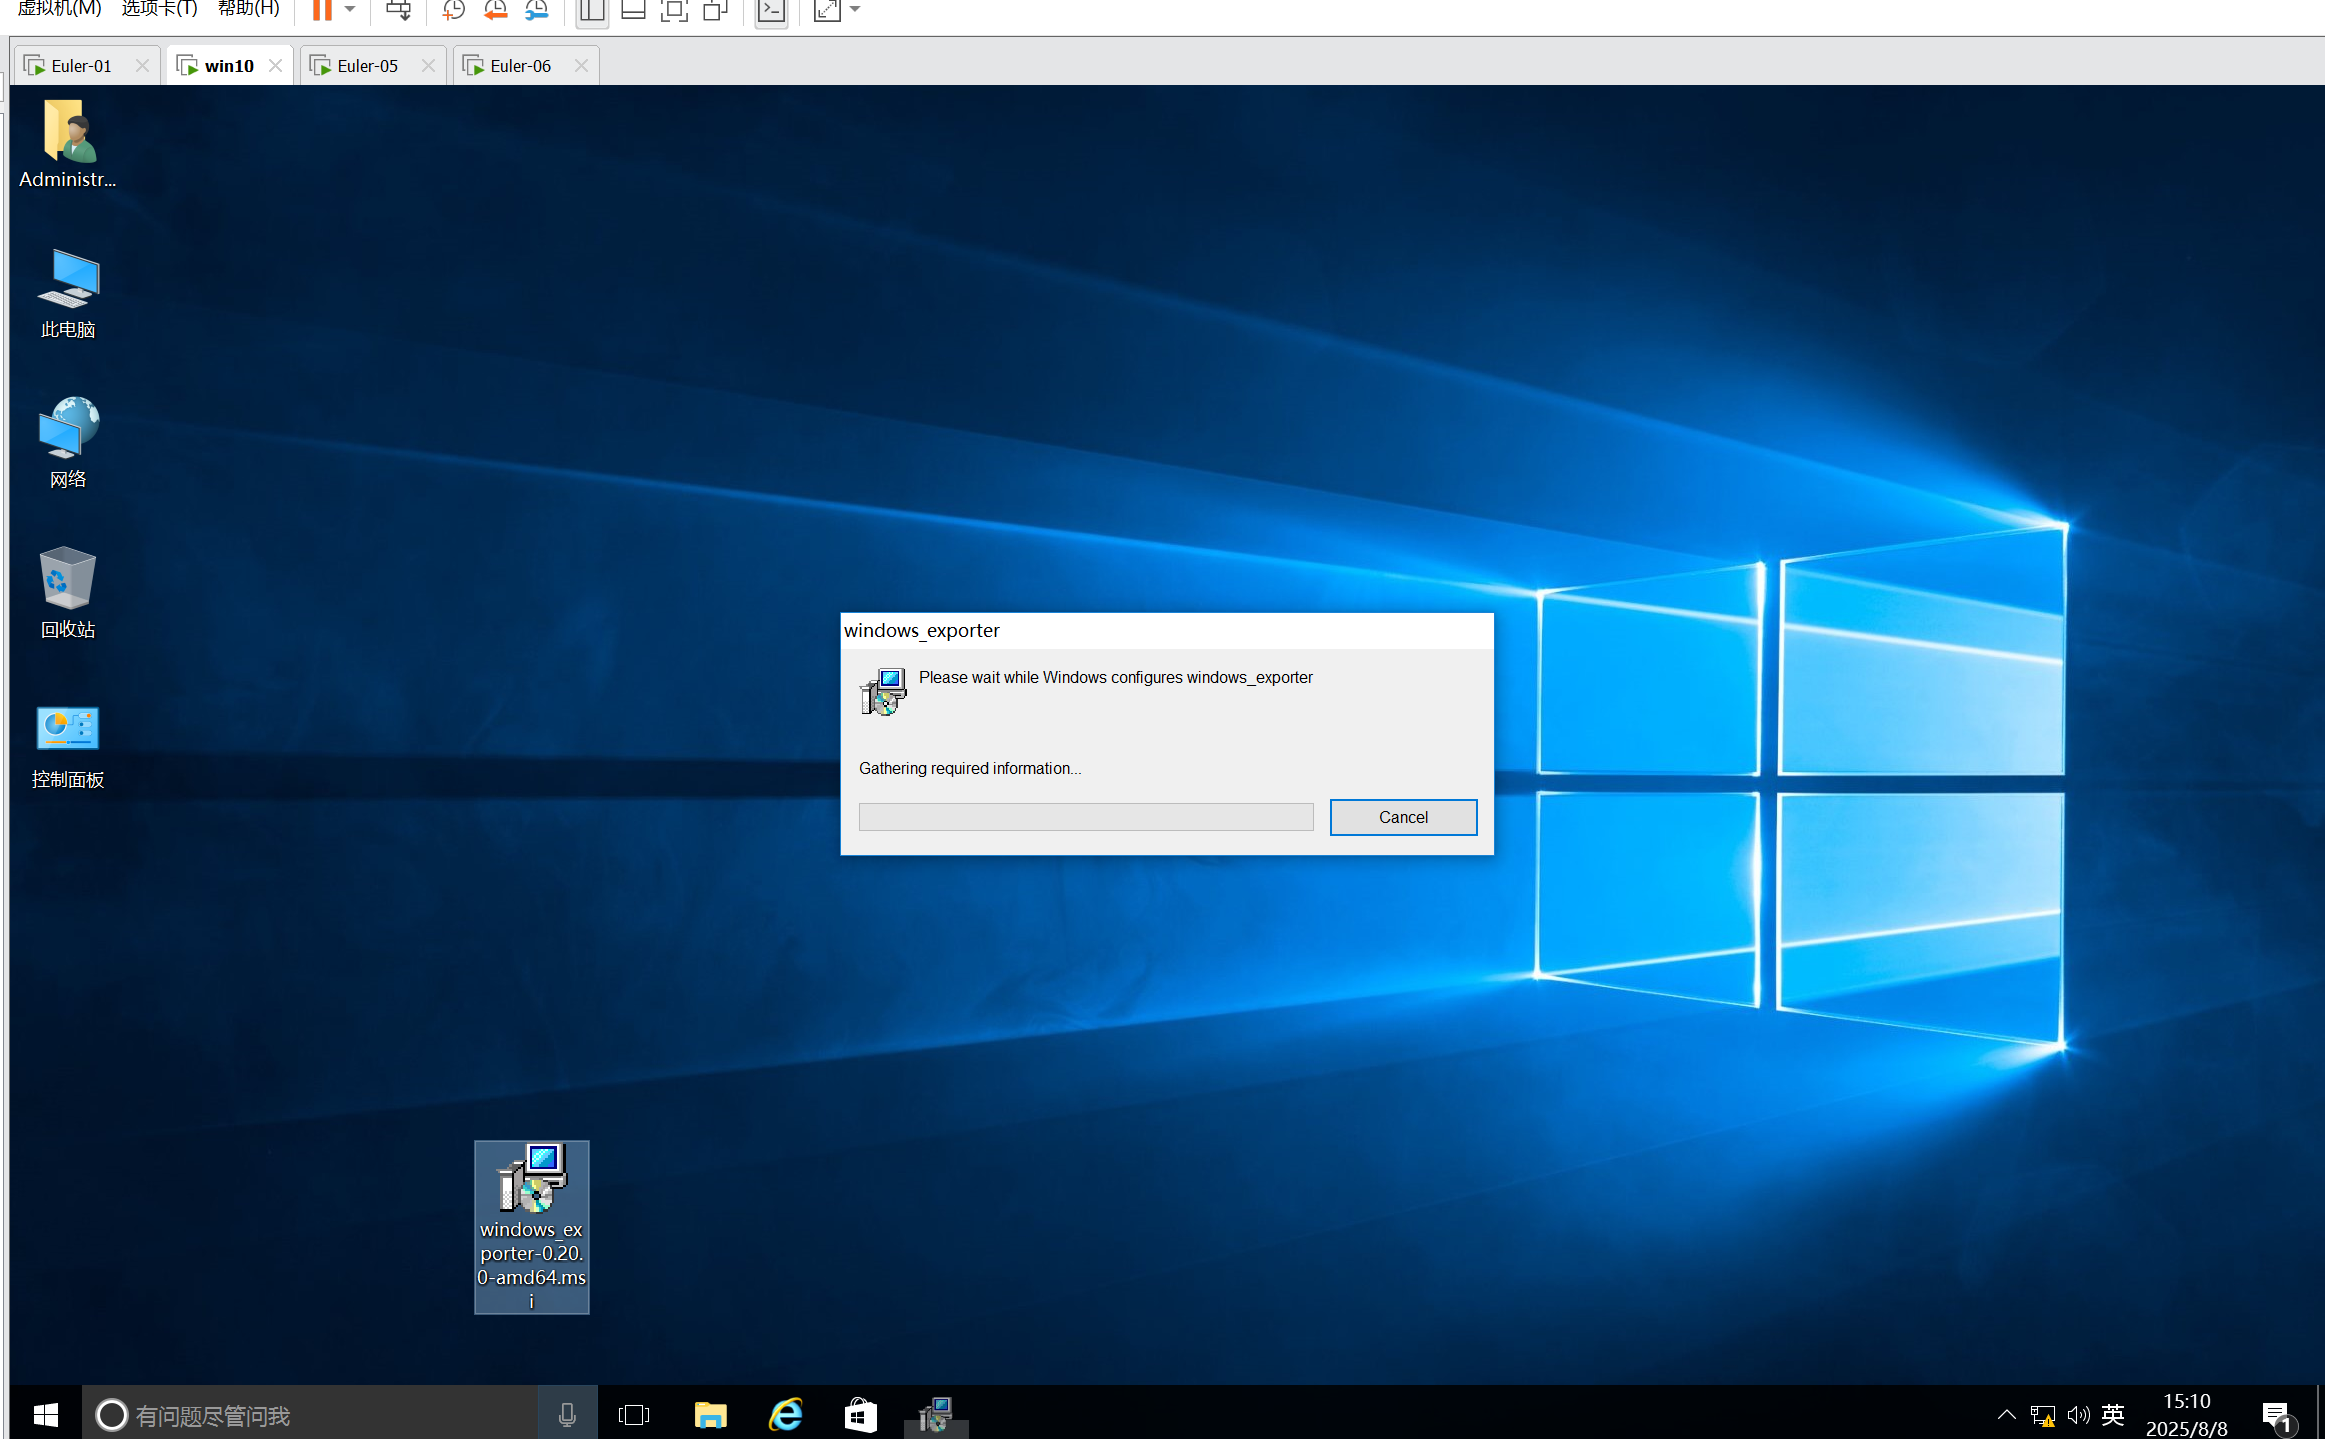The height and width of the screenshot is (1439, 2325).
Task: Close the Euler-05 tab
Action: coord(428,66)
